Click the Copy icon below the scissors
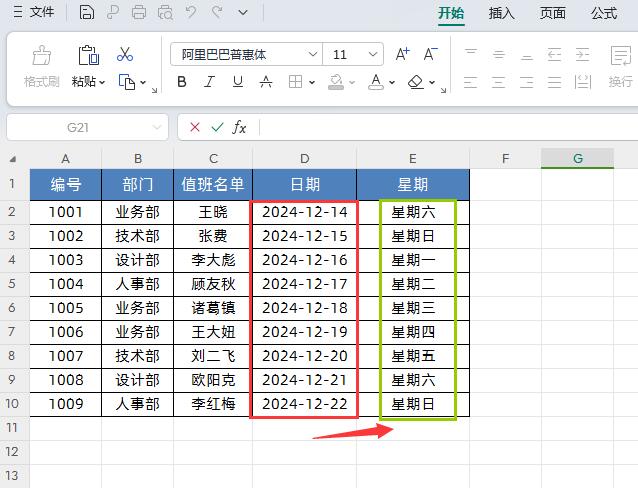Viewport: 638px width, 488px height. pos(127,82)
